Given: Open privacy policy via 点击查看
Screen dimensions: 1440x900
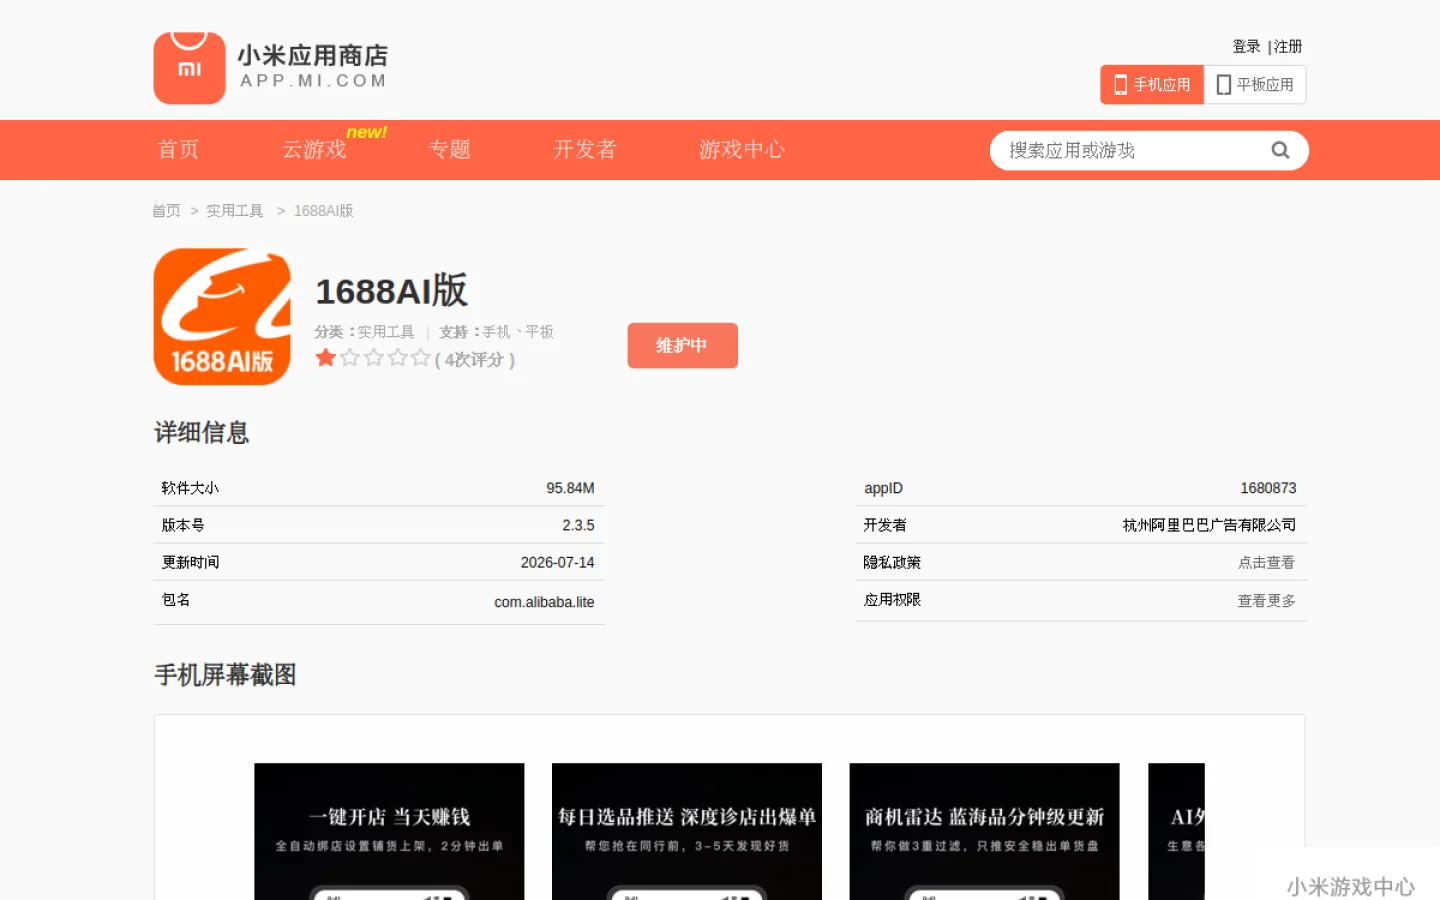Looking at the screenshot, I should [x=1266, y=563].
